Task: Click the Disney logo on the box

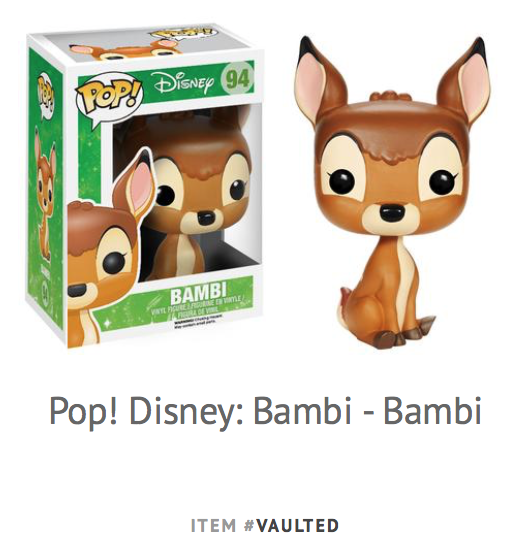Action: [184, 83]
